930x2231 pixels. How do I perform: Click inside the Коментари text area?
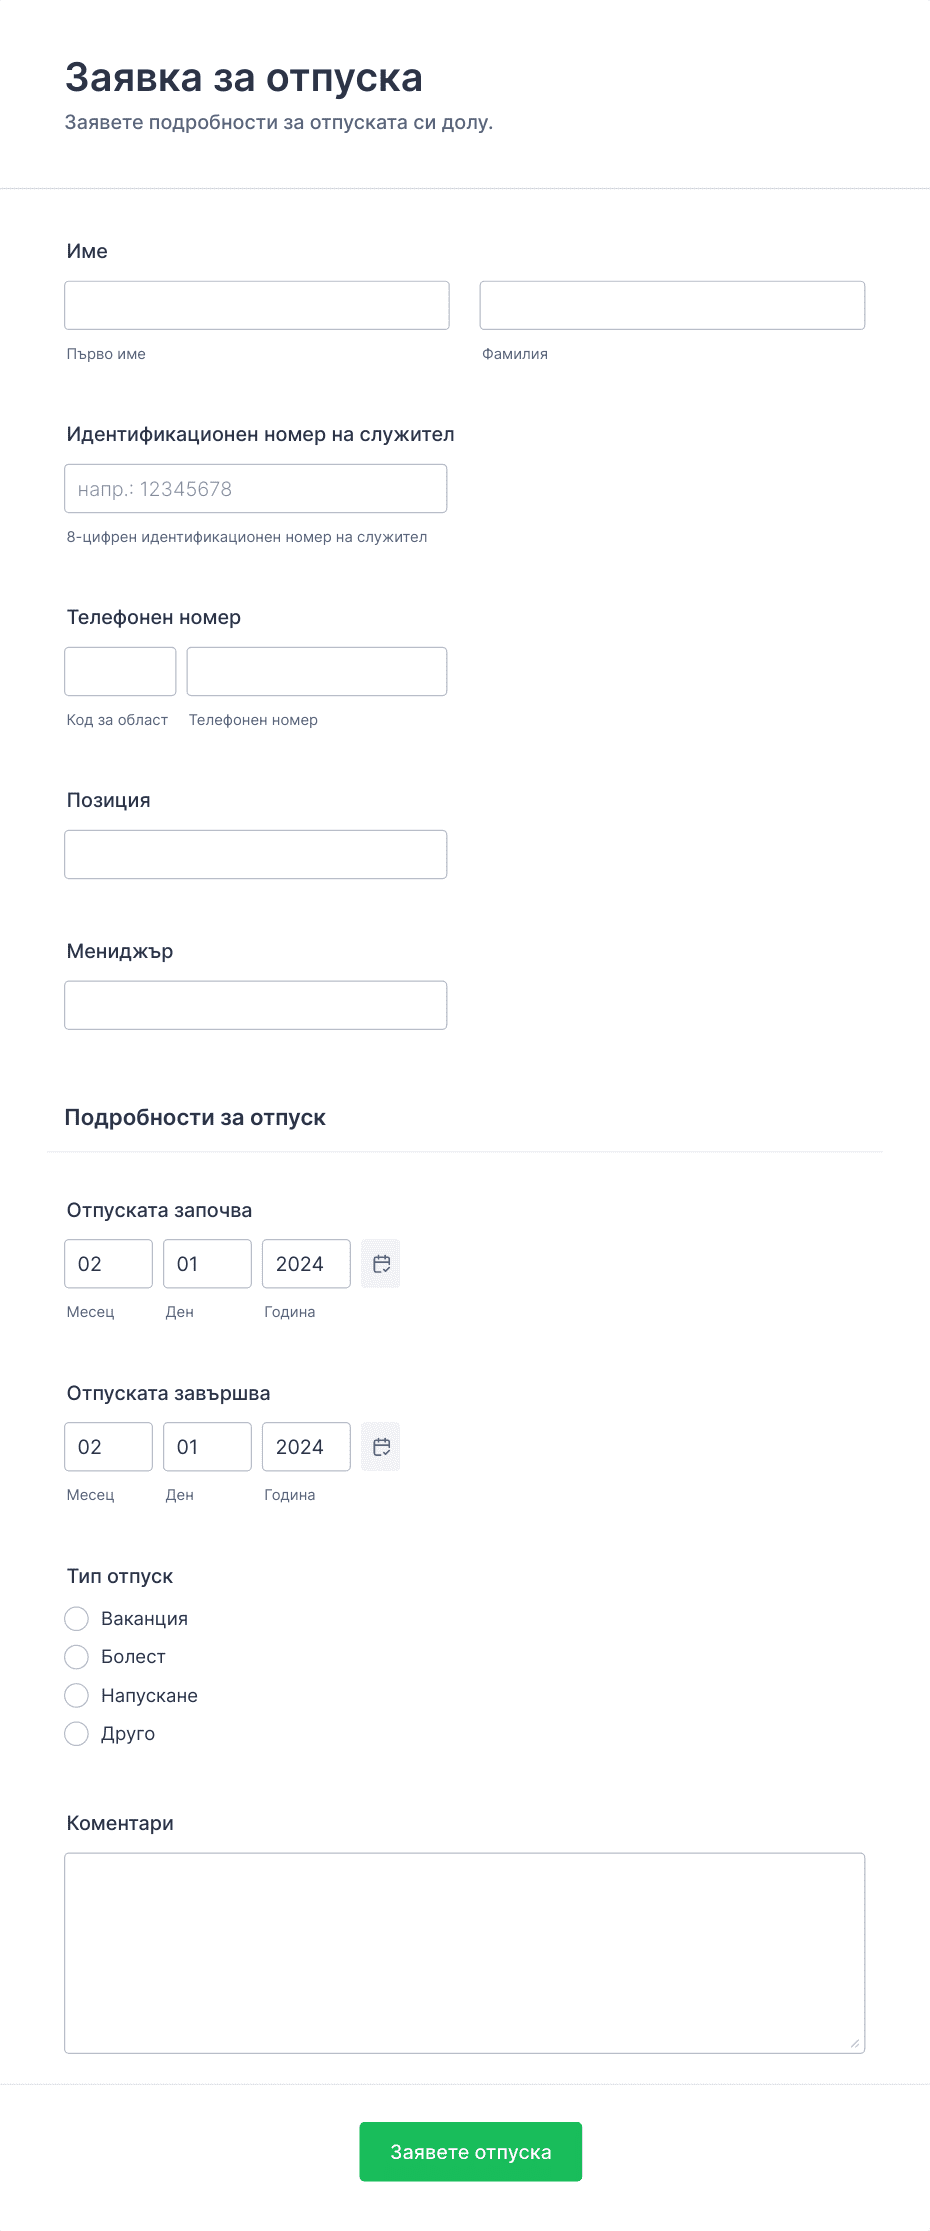point(465,1953)
